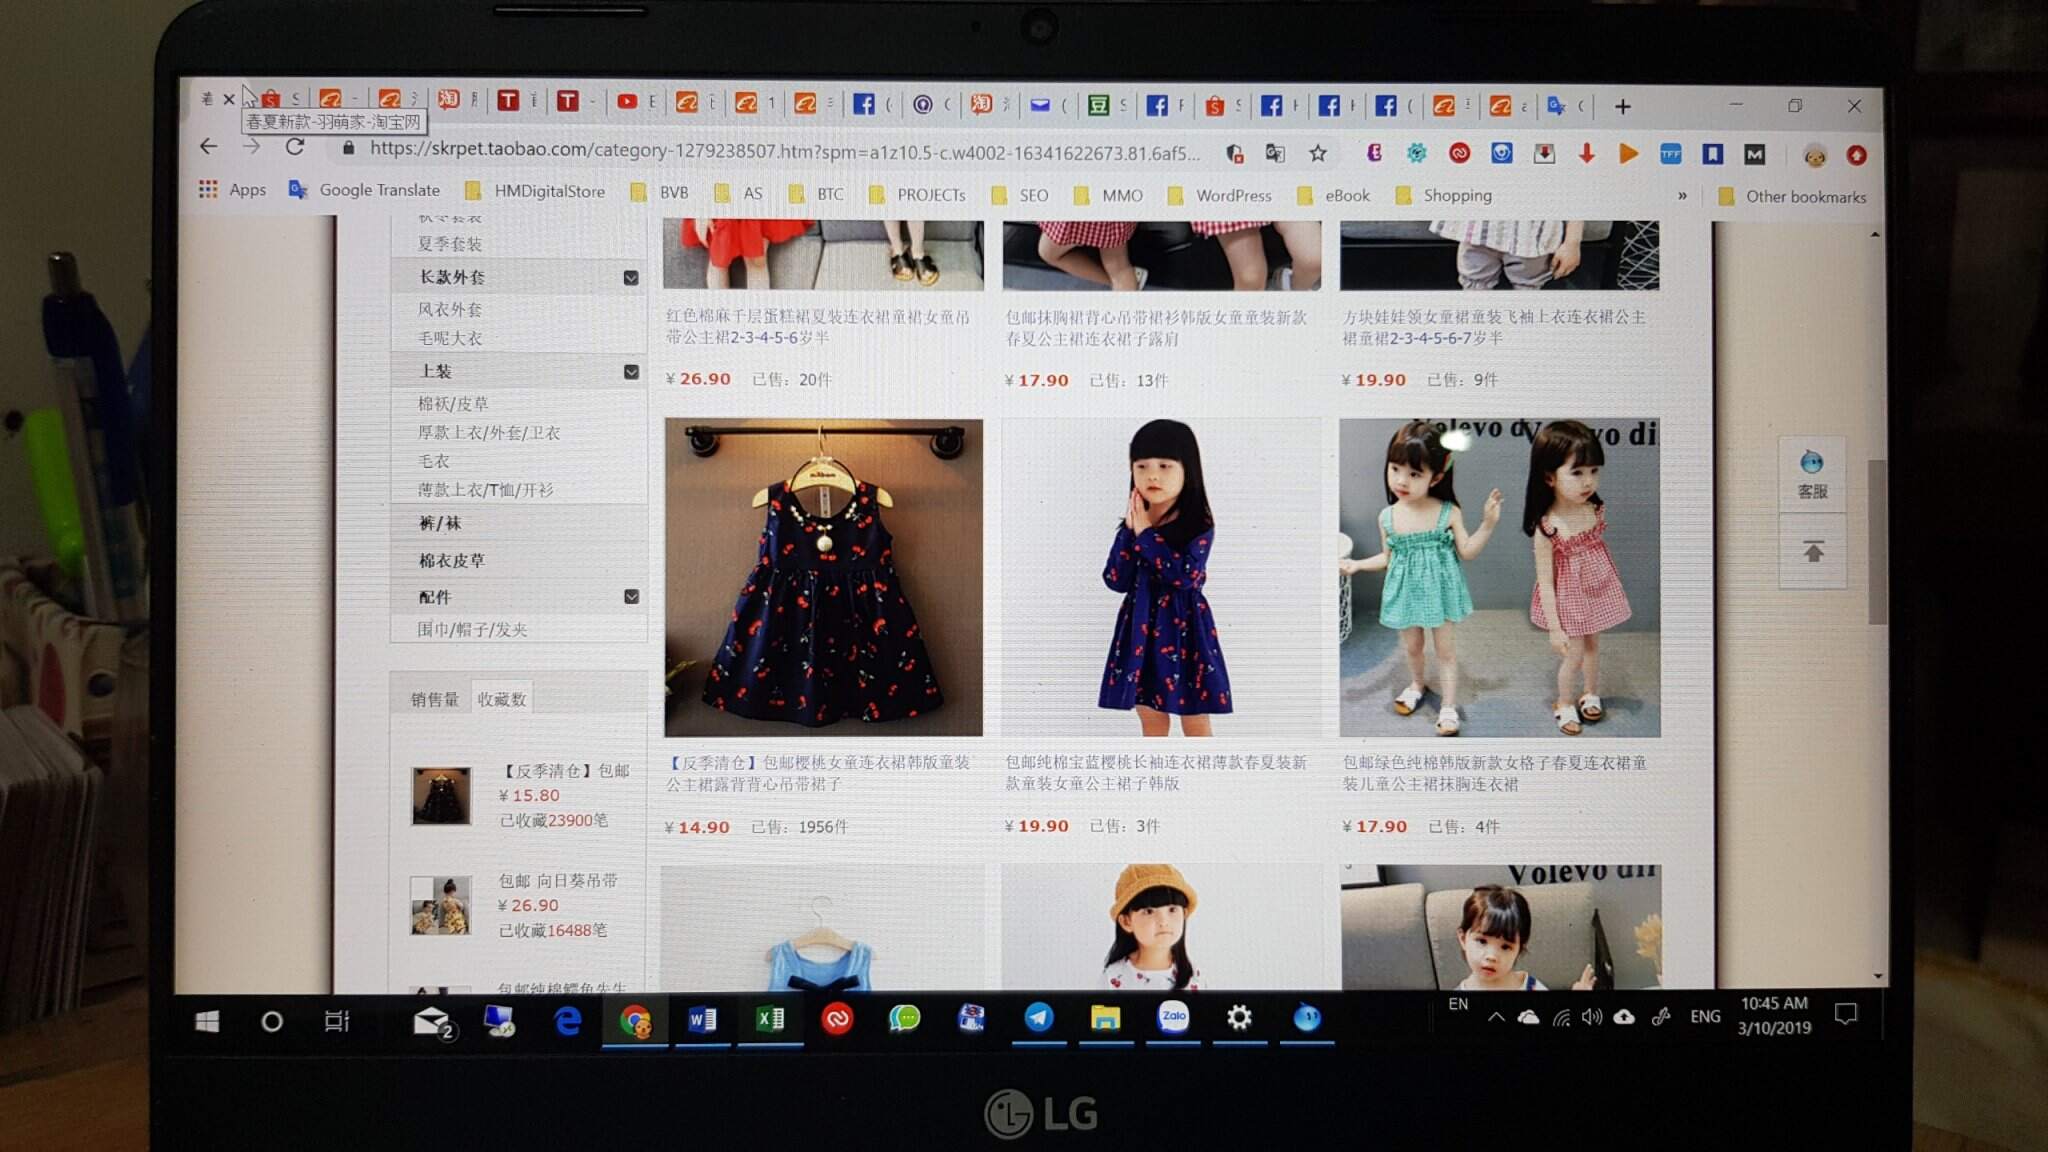This screenshot has height=1152, width=2048.
Task: Click the back-to-top arrow button
Action: coord(1812,552)
